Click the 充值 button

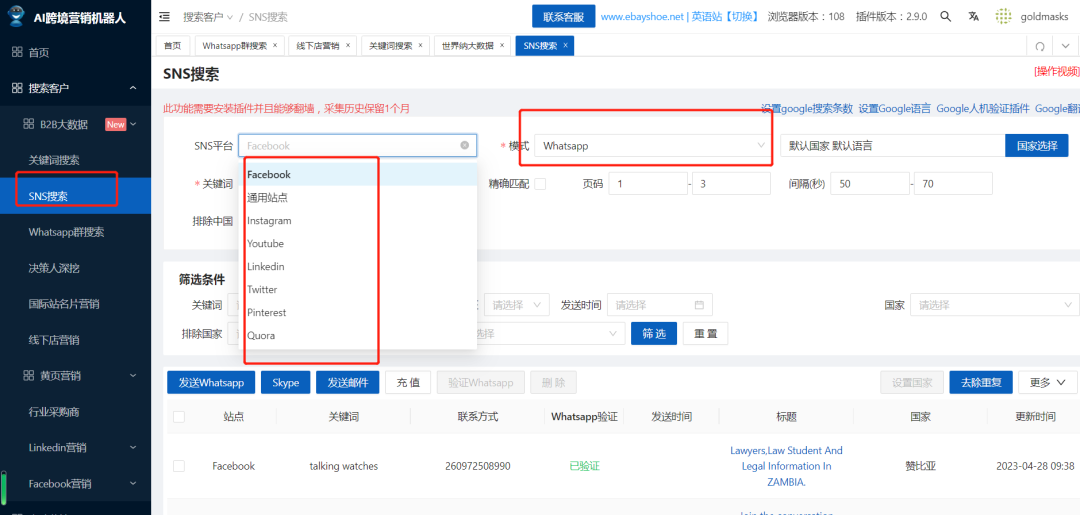(408, 383)
